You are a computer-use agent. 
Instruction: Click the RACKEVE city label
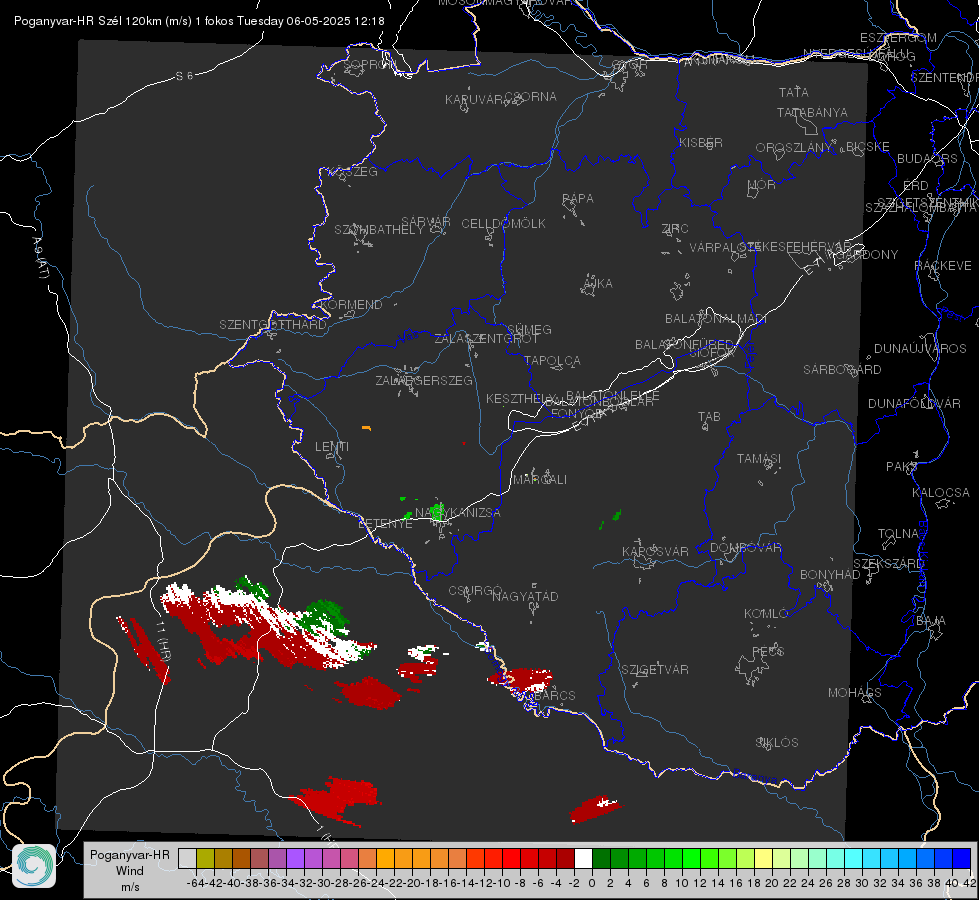(943, 266)
